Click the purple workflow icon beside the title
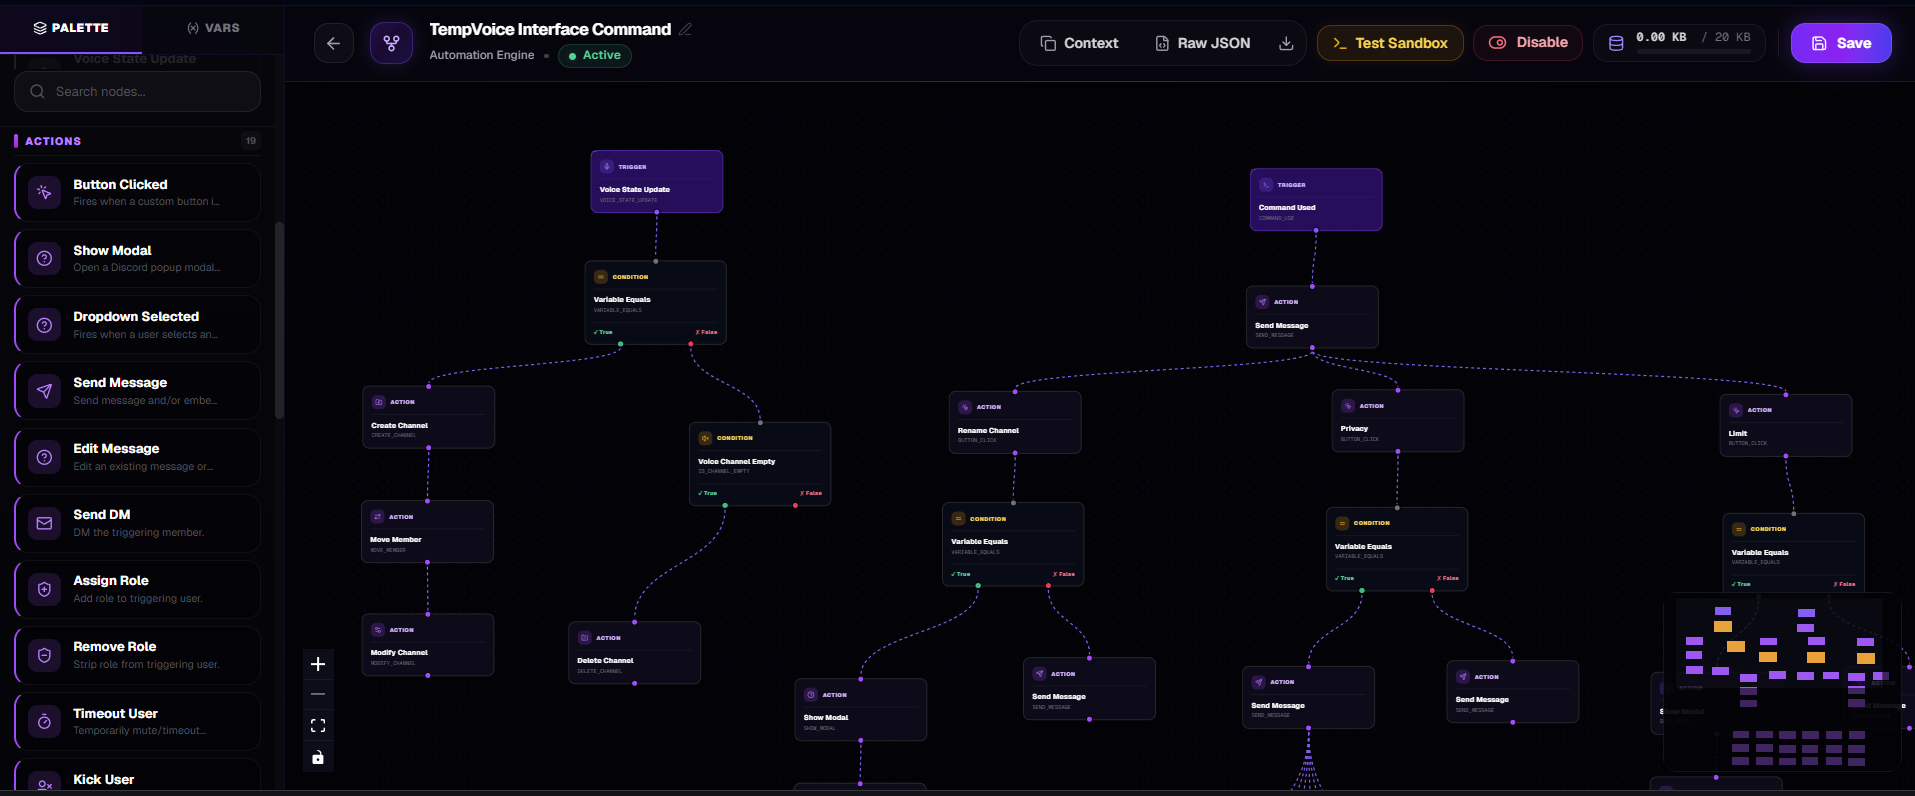Image resolution: width=1915 pixels, height=796 pixels. pos(391,43)
